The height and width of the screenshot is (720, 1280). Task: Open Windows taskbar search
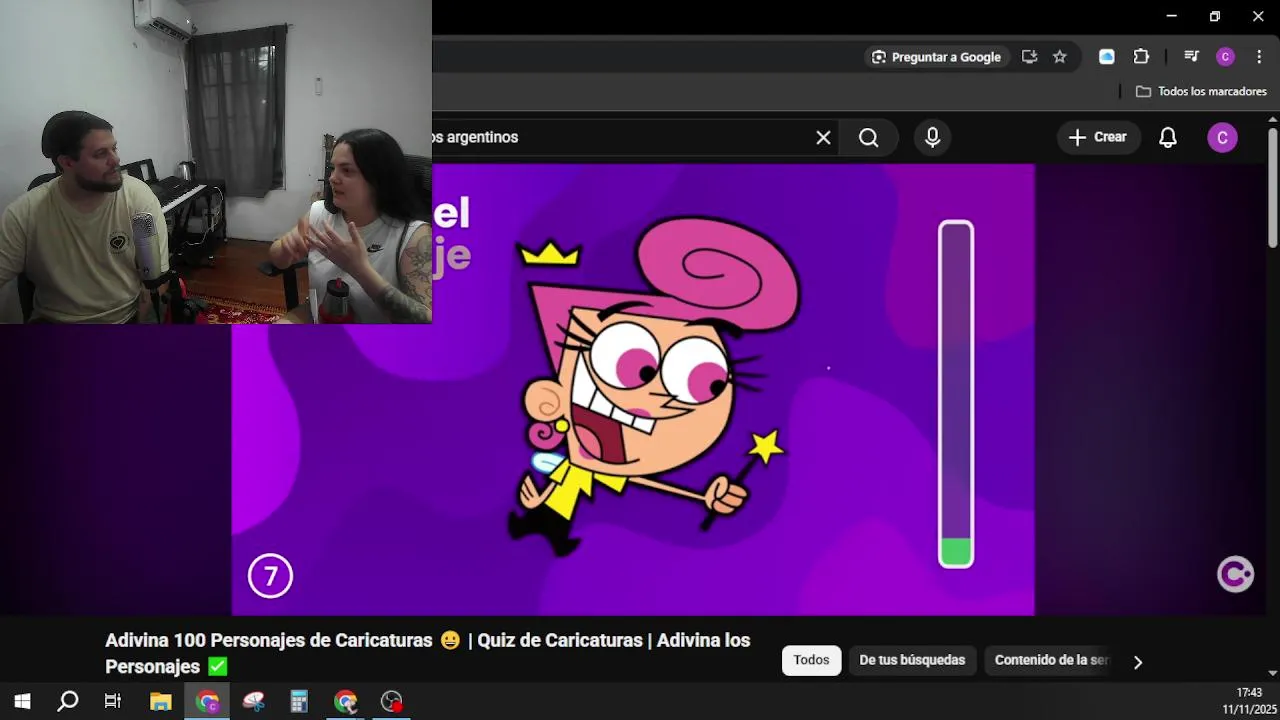tap(68, 701)
